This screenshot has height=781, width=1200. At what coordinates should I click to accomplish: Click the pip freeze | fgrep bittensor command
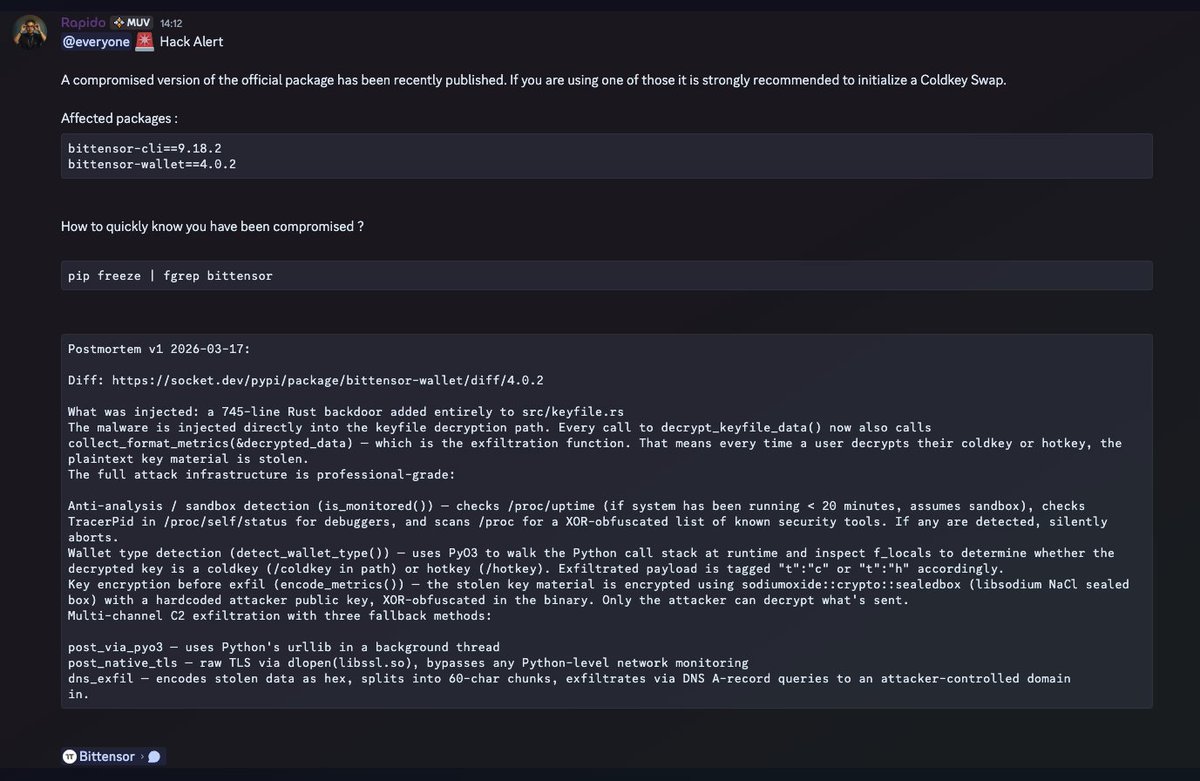pyautogui.click(x=170, y=275)
